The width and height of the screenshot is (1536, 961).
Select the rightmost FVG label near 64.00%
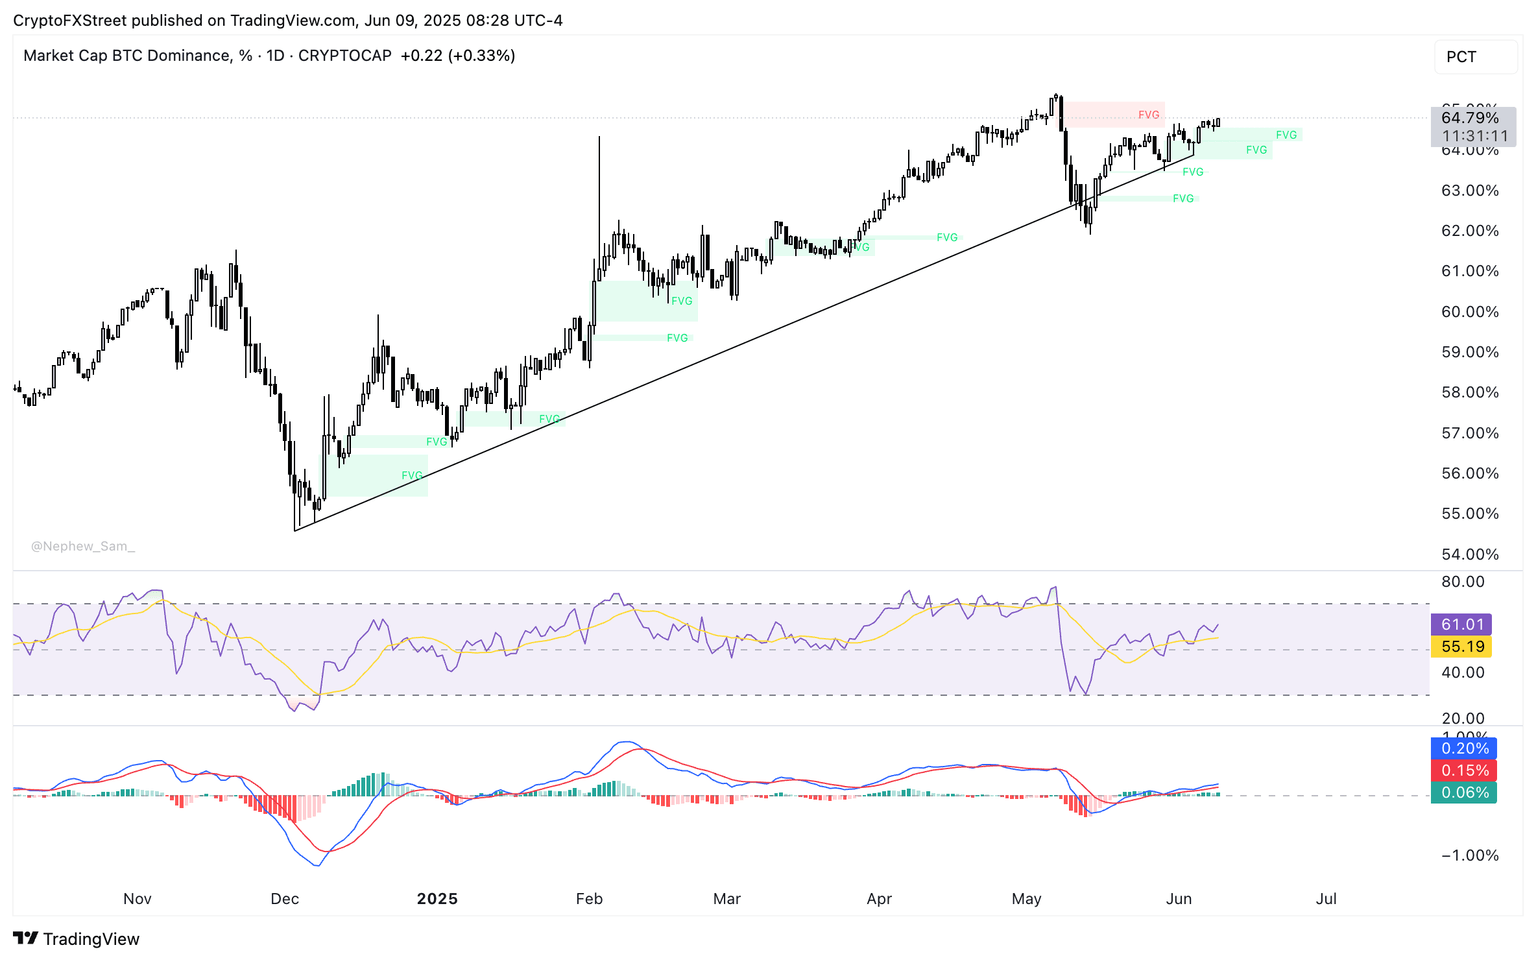(x=1287, y=134)
